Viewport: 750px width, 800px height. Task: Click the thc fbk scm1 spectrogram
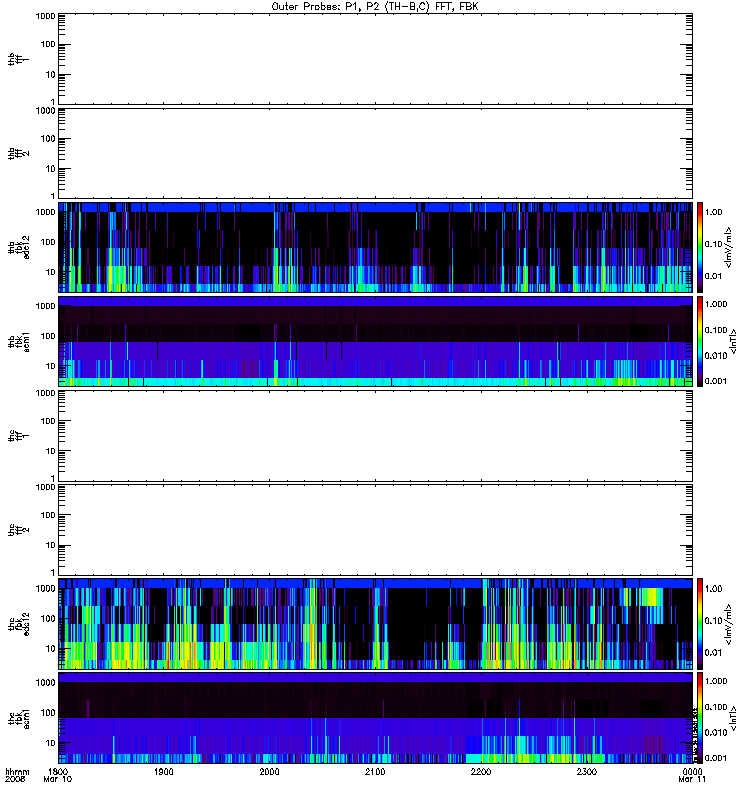click(375, 718)
